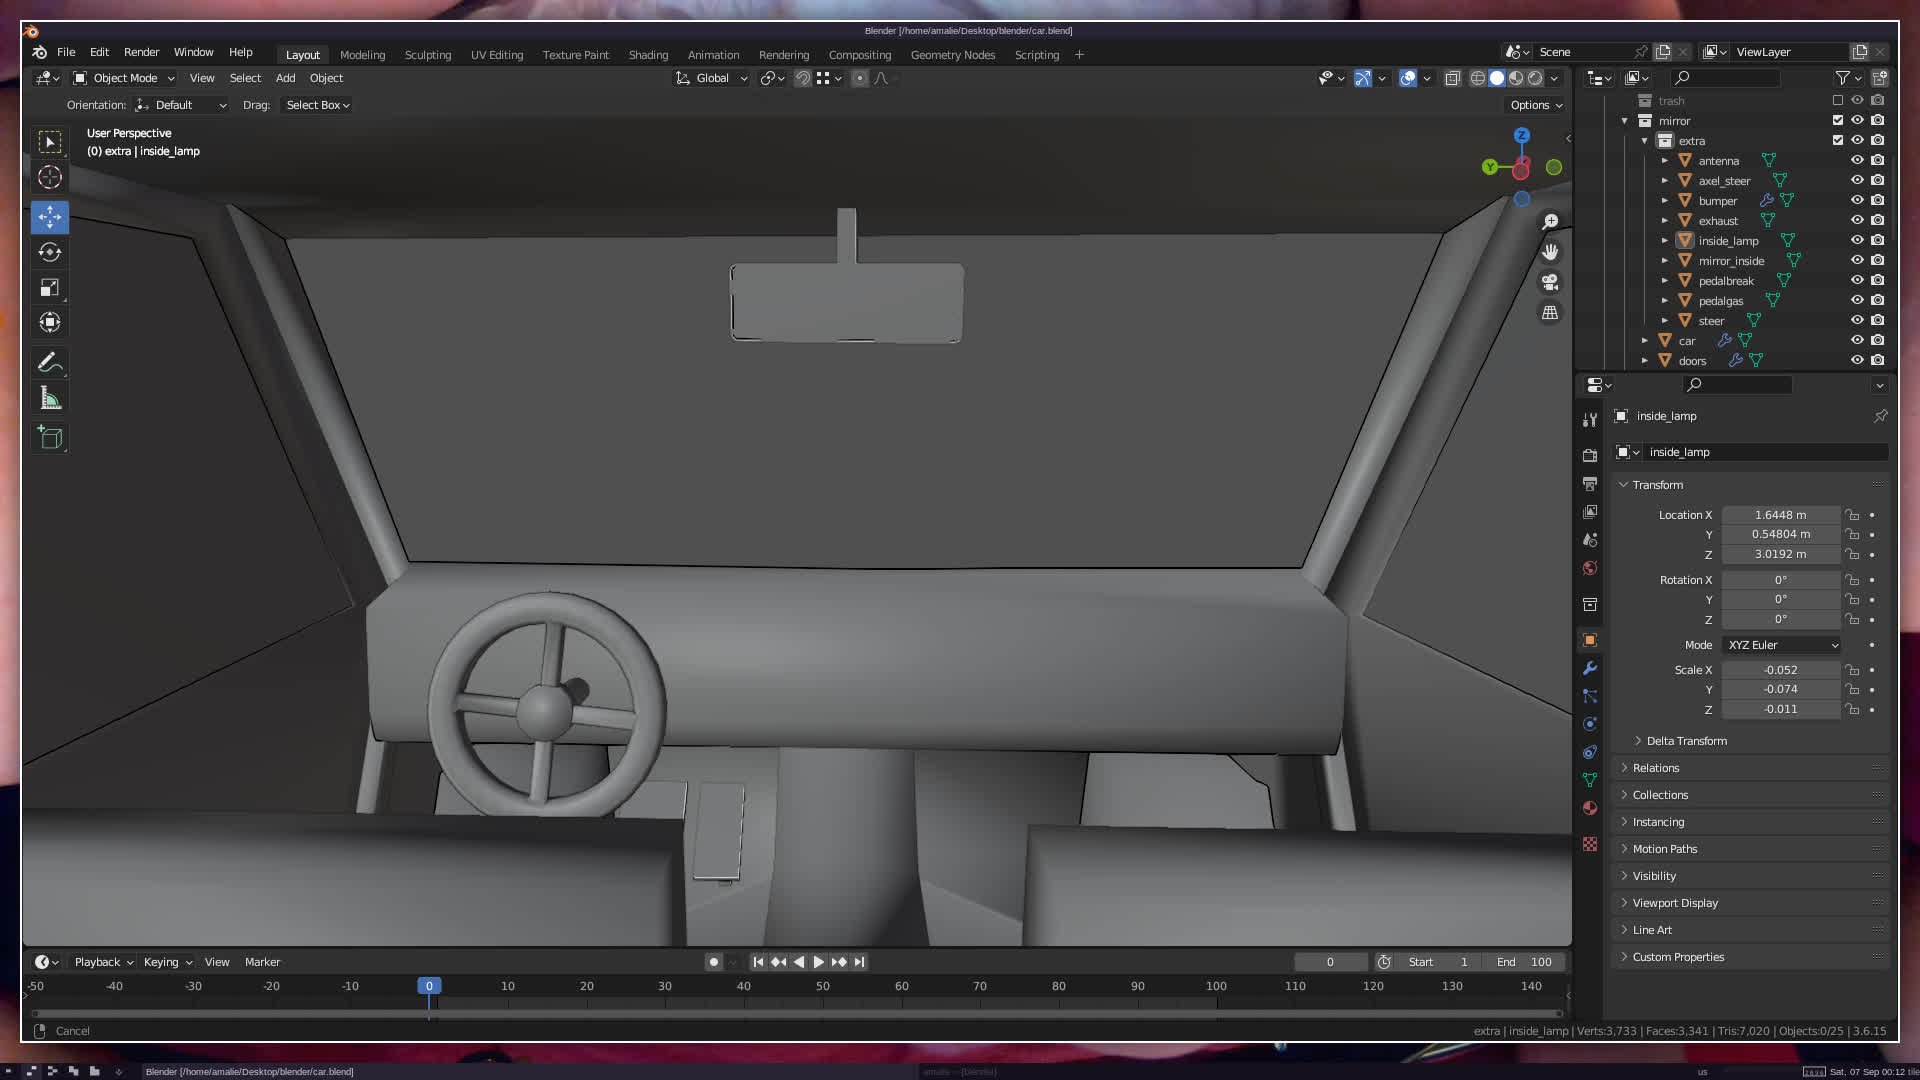Activate the Scale tool
Viewport: 1920px width, 1080px height.
(x=50, y=288)
